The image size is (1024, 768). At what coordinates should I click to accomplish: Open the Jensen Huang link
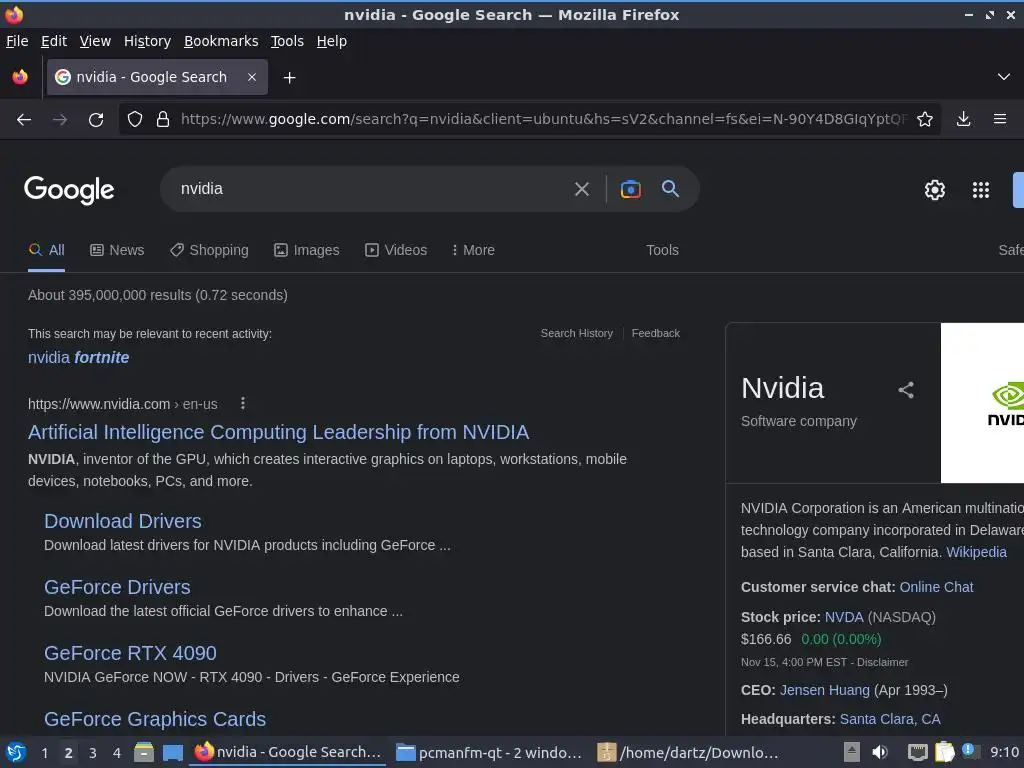[824, 690]
